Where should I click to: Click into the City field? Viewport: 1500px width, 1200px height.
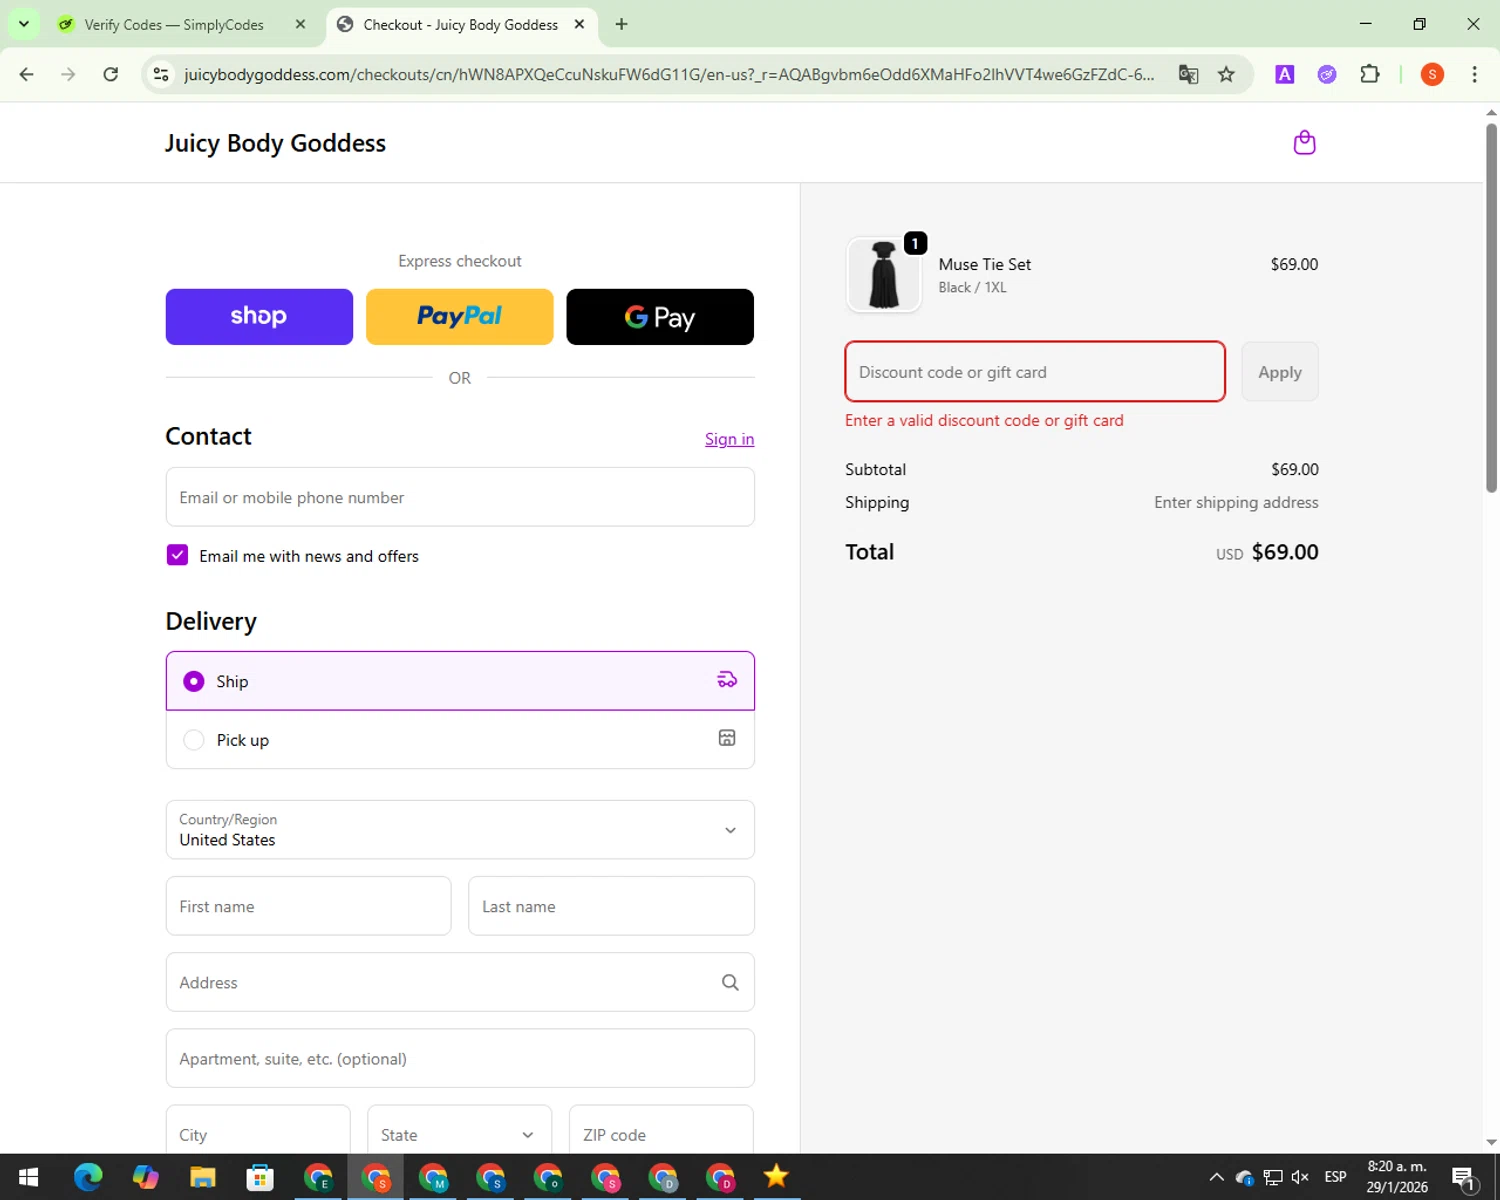pyautogui.click(x=258, y=1130)
